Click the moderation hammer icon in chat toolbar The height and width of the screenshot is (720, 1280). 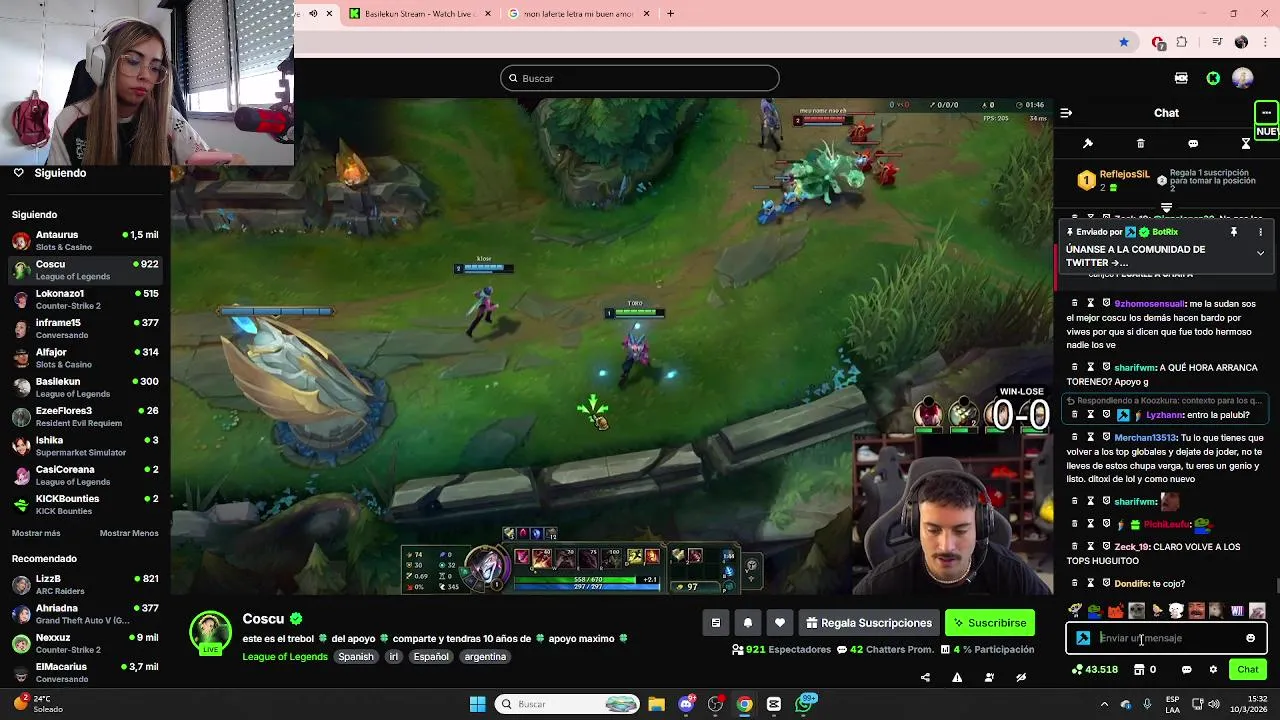[1088, 144]
